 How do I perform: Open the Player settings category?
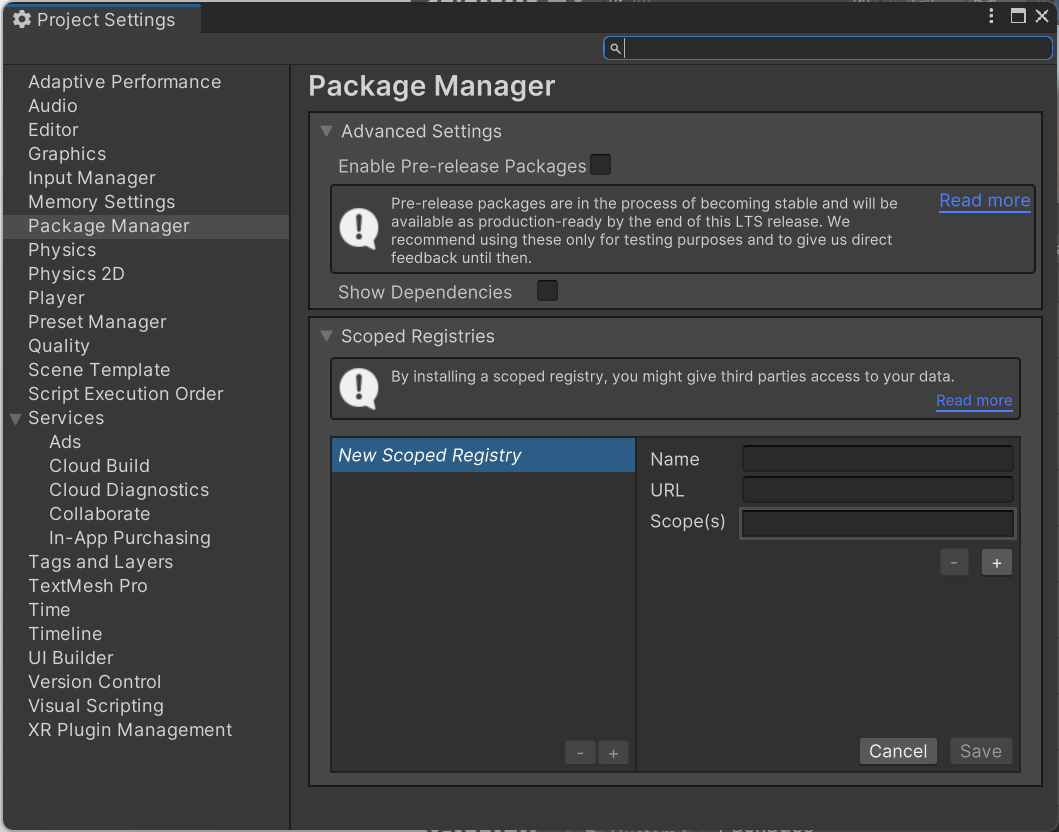pyautogui.click(x=56, y=298)
